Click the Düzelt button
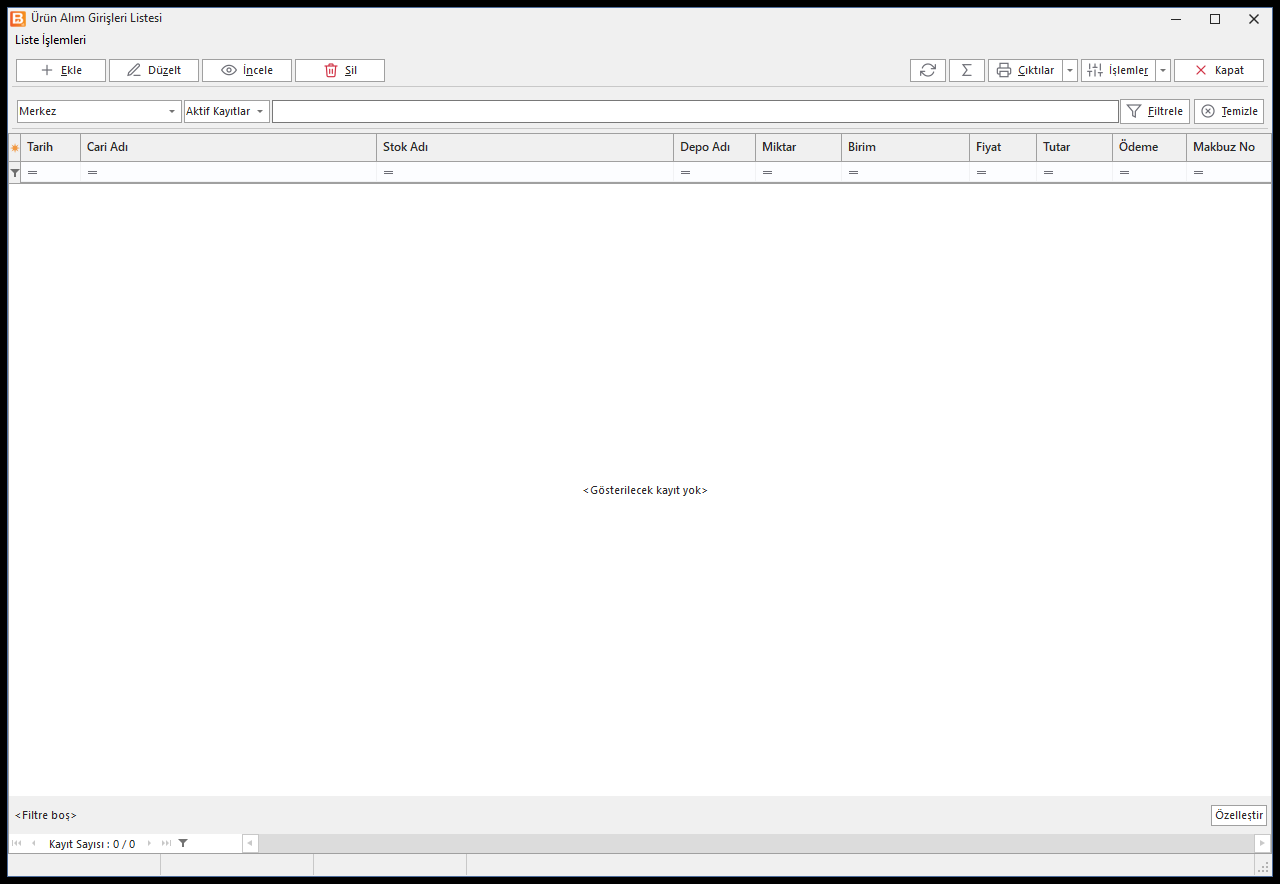Image resolution: width=1280 pixels, height=884 pixels. click(x=154, y=70)
